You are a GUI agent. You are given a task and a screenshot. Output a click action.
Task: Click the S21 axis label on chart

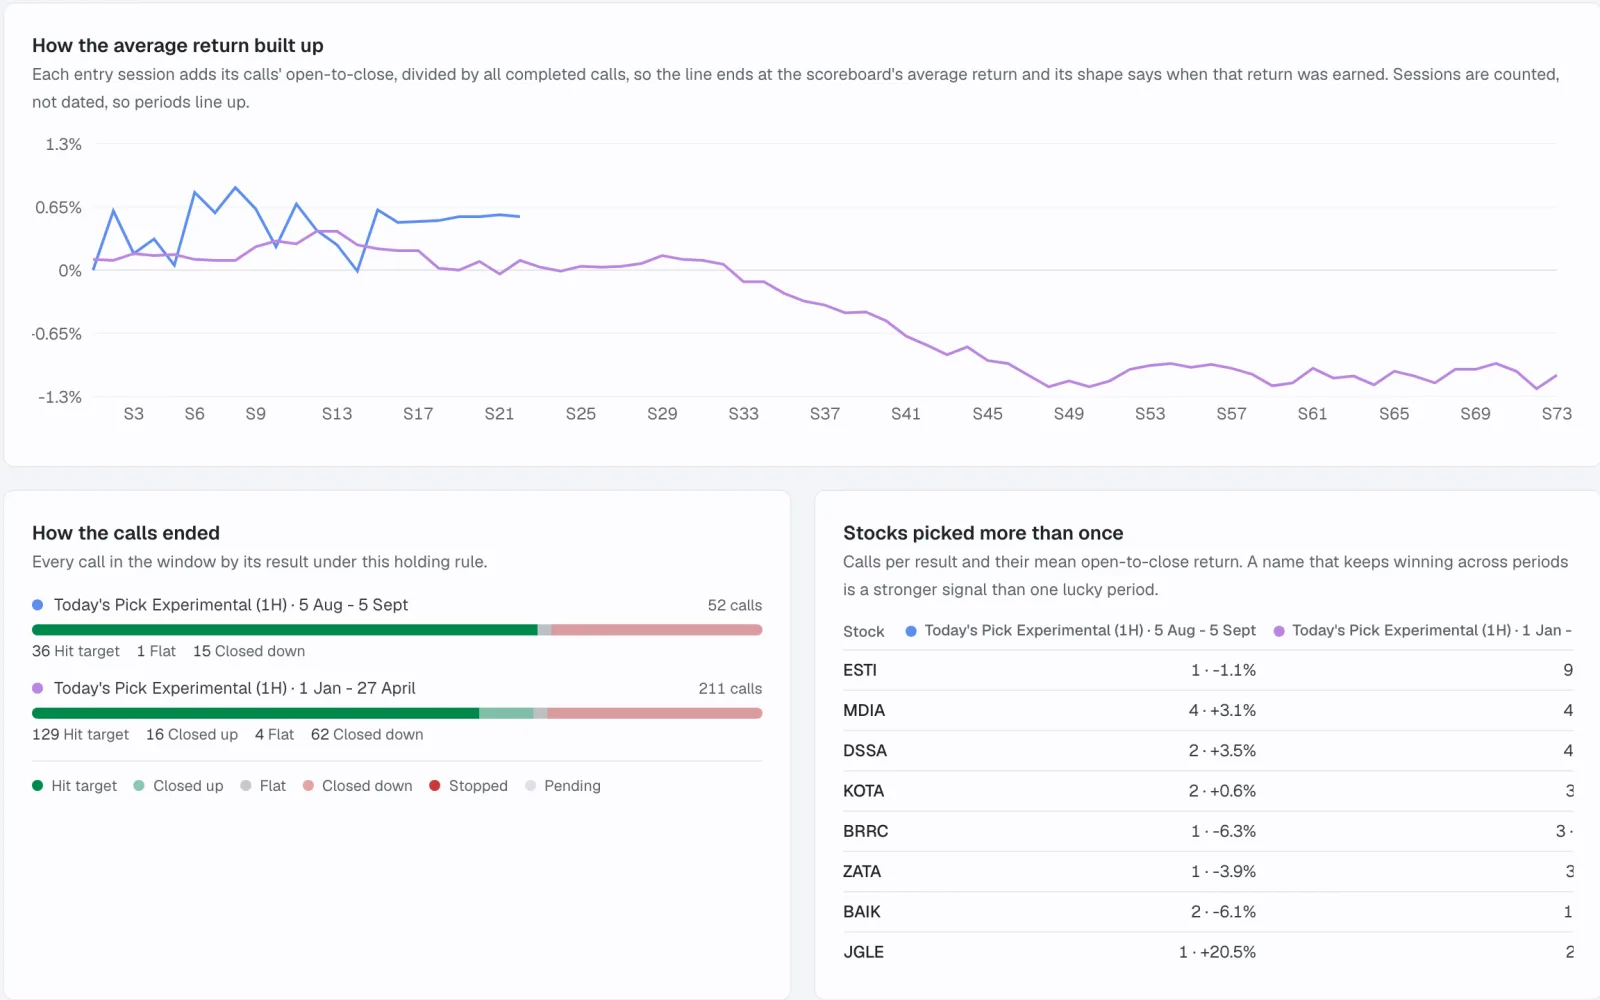[499, 413]
